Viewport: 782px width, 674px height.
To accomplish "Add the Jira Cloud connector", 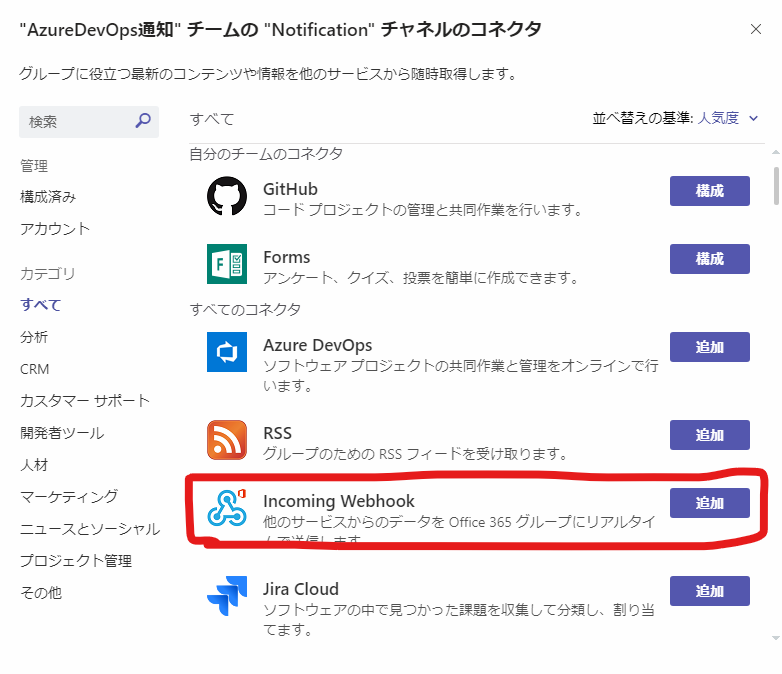I will [709, 591].
